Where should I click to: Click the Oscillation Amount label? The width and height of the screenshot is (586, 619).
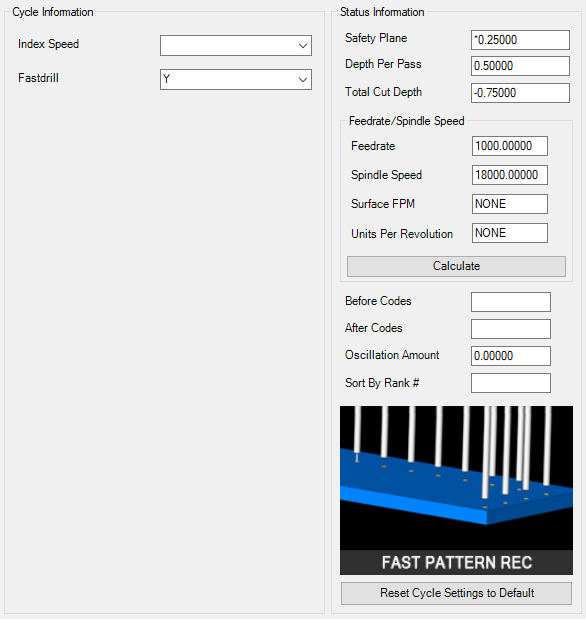(x=392, y=355)
